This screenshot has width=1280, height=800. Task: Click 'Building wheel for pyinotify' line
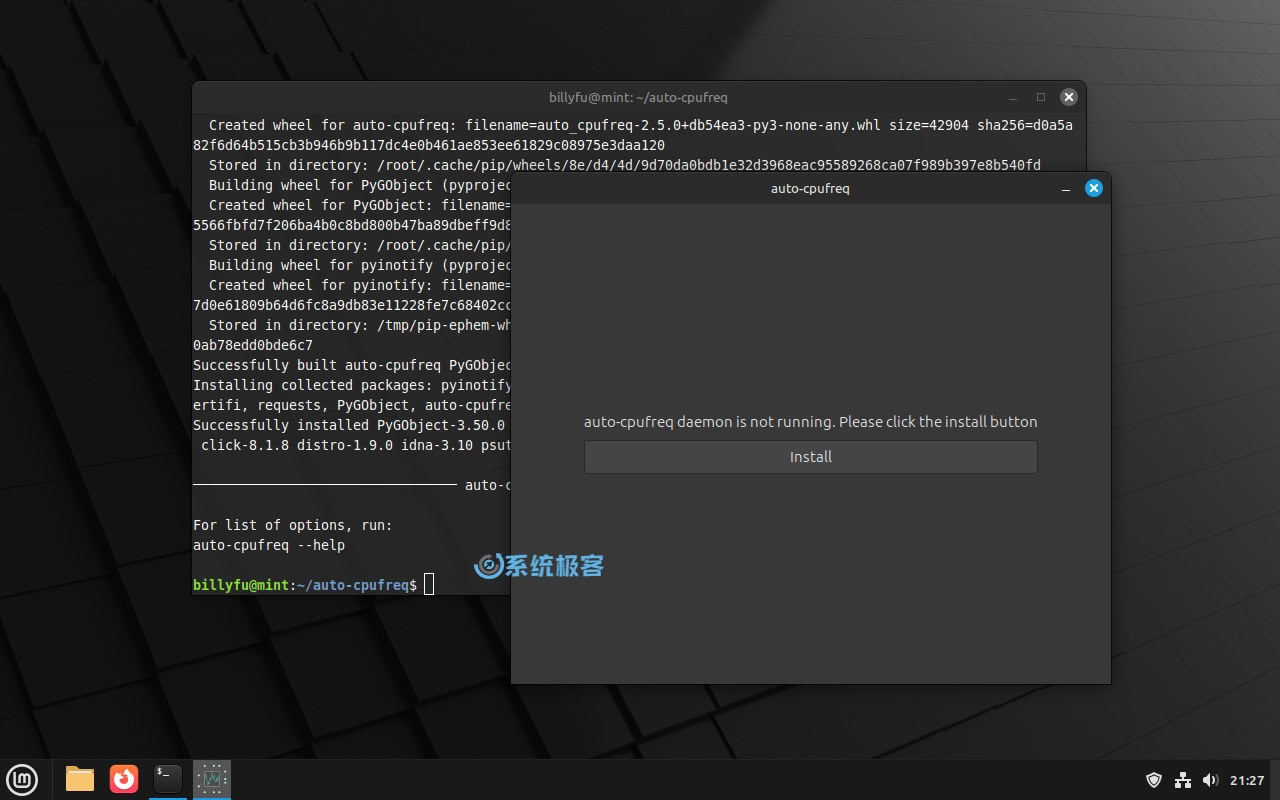360,265
